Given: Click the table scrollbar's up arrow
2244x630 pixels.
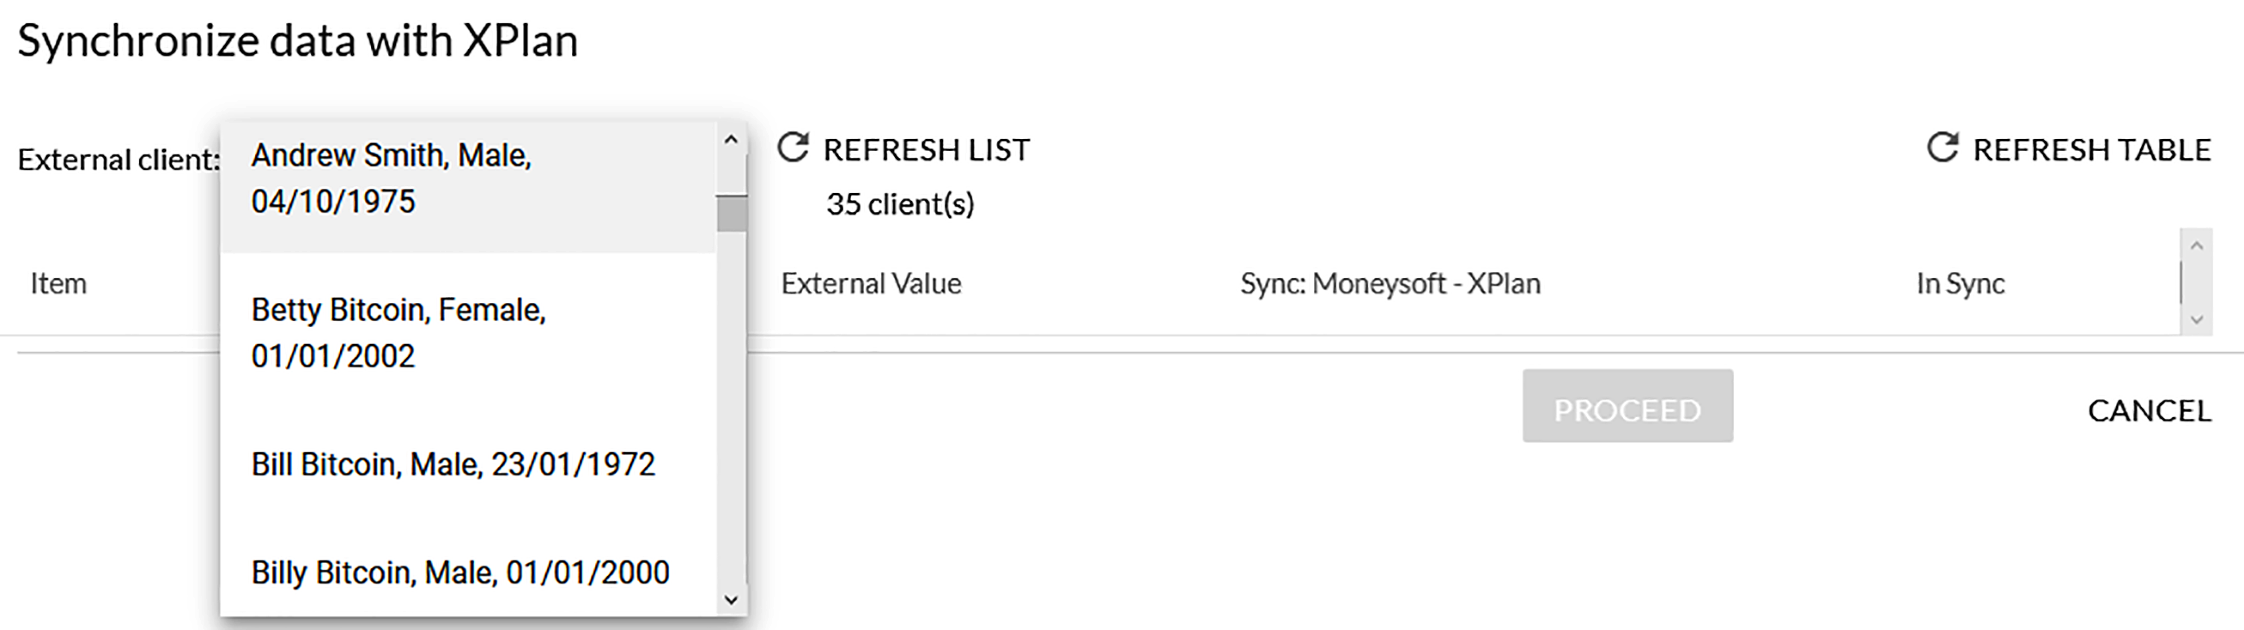Looking at the screenshot, I should pos(2196,246).
